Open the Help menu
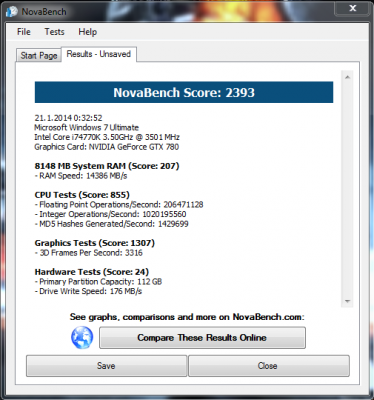The width and height of the screenshot is (374, 400). pyautogui.click(x=88, y=32)
